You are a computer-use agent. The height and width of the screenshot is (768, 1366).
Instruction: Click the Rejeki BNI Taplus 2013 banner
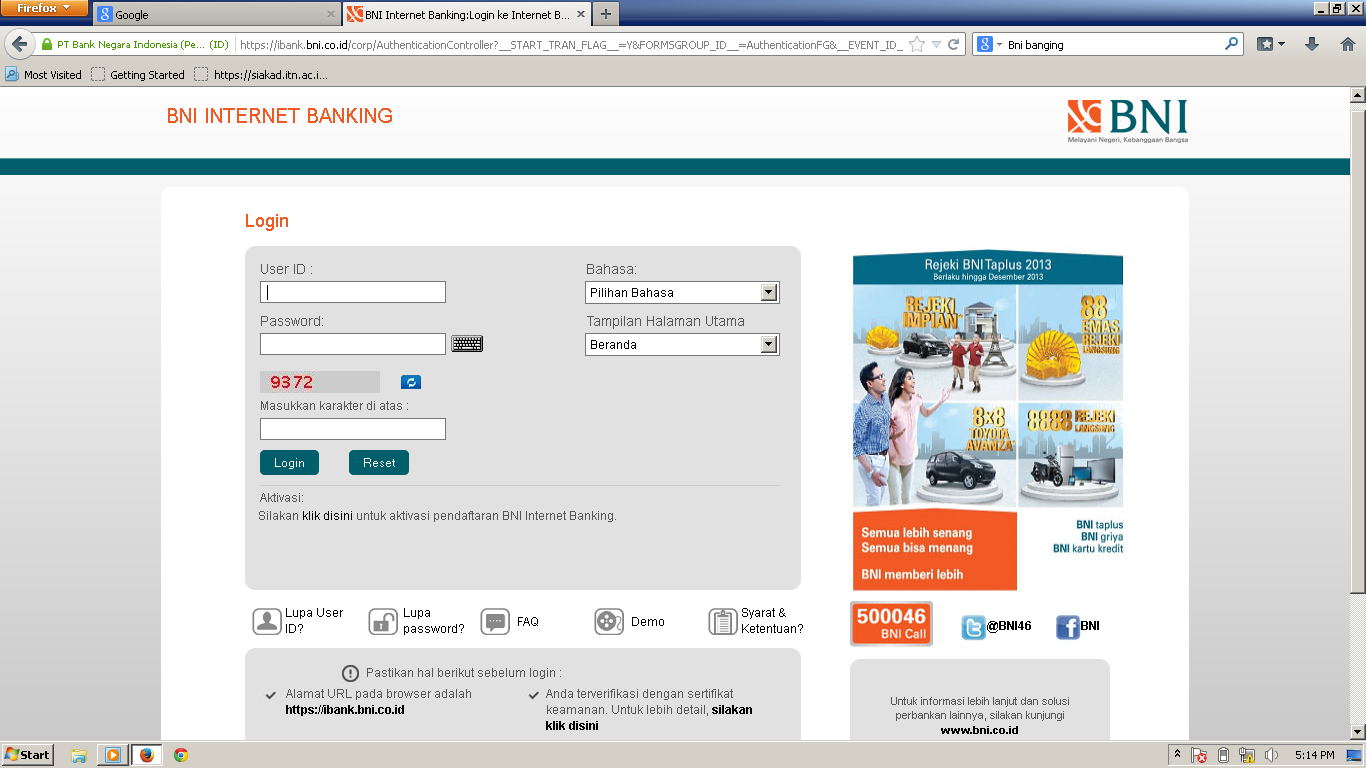tap(988, 421)
